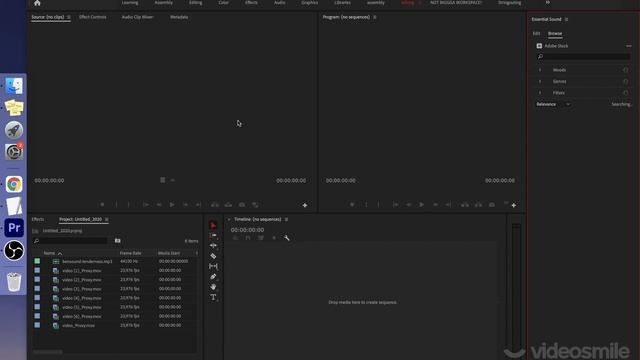Switch to Audio workspace
640x360 pixels.
(x=280, y=2)
